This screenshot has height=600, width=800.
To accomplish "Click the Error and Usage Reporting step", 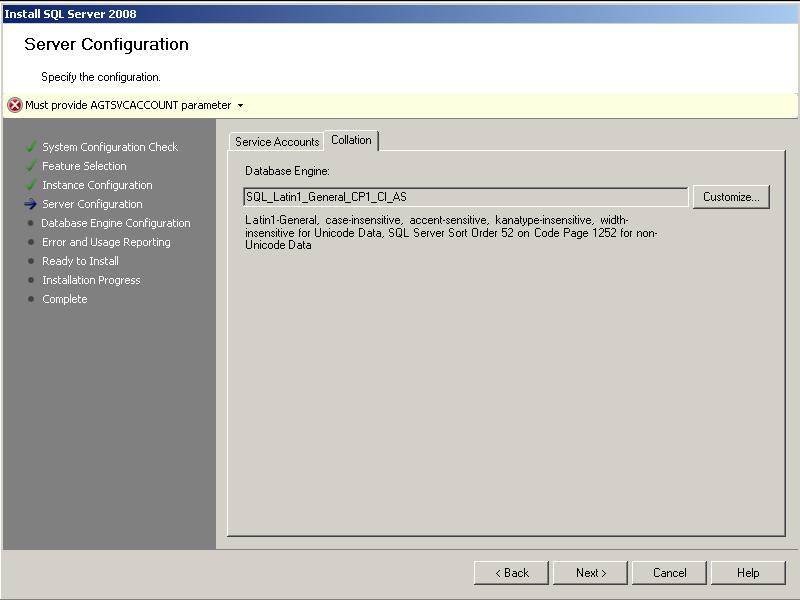I will (x=106, y=242).
